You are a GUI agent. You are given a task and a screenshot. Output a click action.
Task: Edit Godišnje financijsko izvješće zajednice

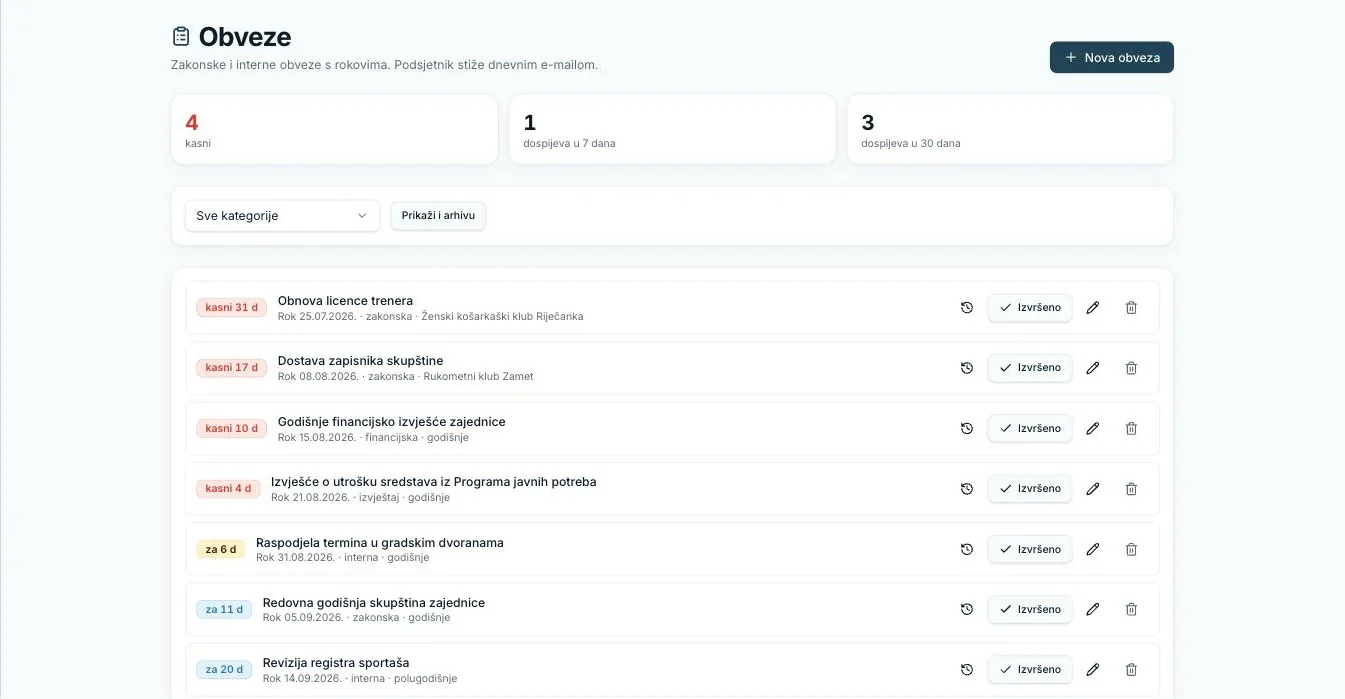pyautogui.click(x=1093, y=428)
